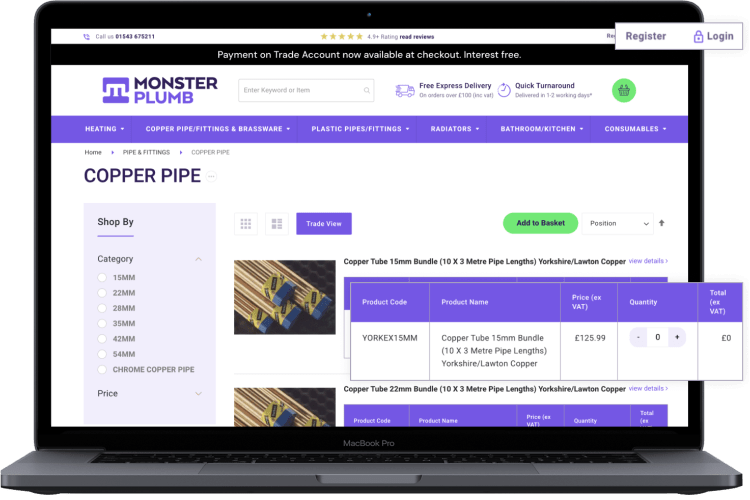750x500 pixels.
Task: Open Plastic Pipes/Fittings menu
Action: pyautogui.click(x=360, y=129)
